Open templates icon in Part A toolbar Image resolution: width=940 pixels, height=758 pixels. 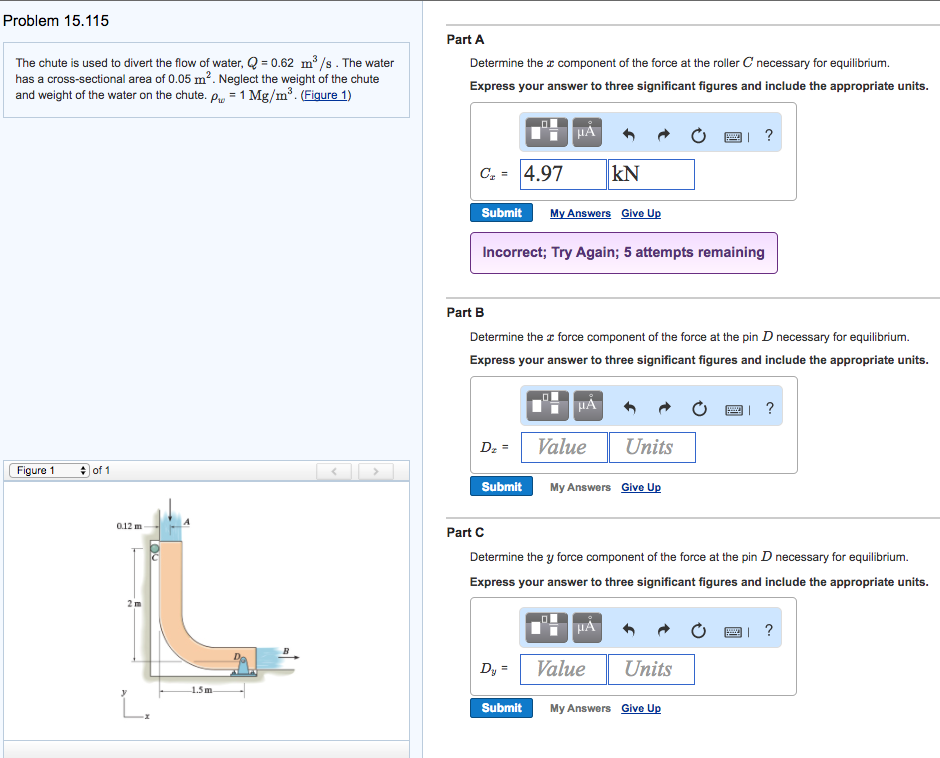pos(547,132)
